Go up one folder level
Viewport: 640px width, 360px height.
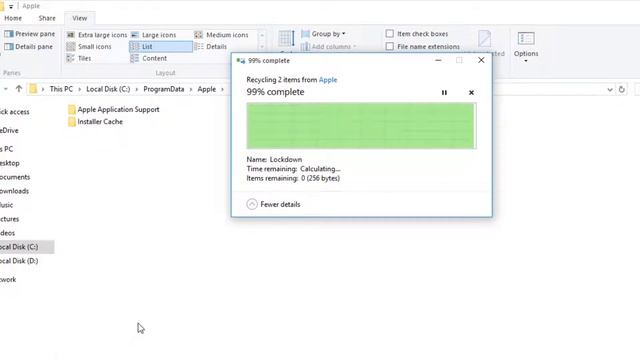(x=19, y=89)
